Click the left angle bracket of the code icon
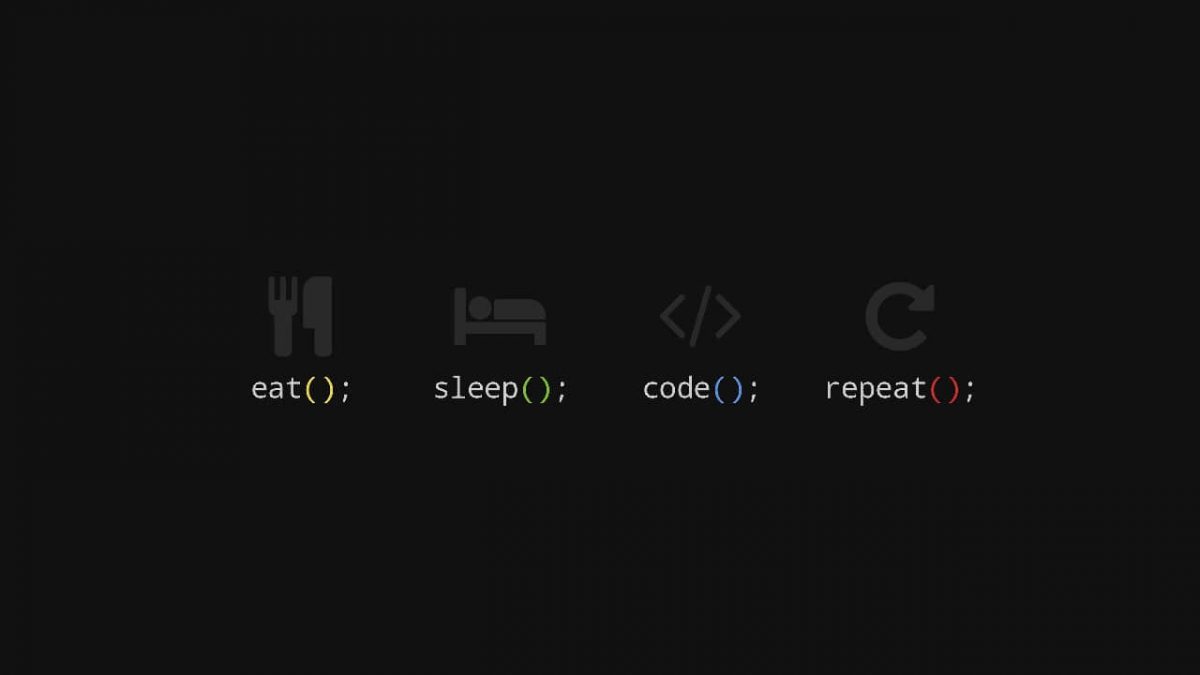Viewport: 1200px width, 675px height. click(672, 317)
